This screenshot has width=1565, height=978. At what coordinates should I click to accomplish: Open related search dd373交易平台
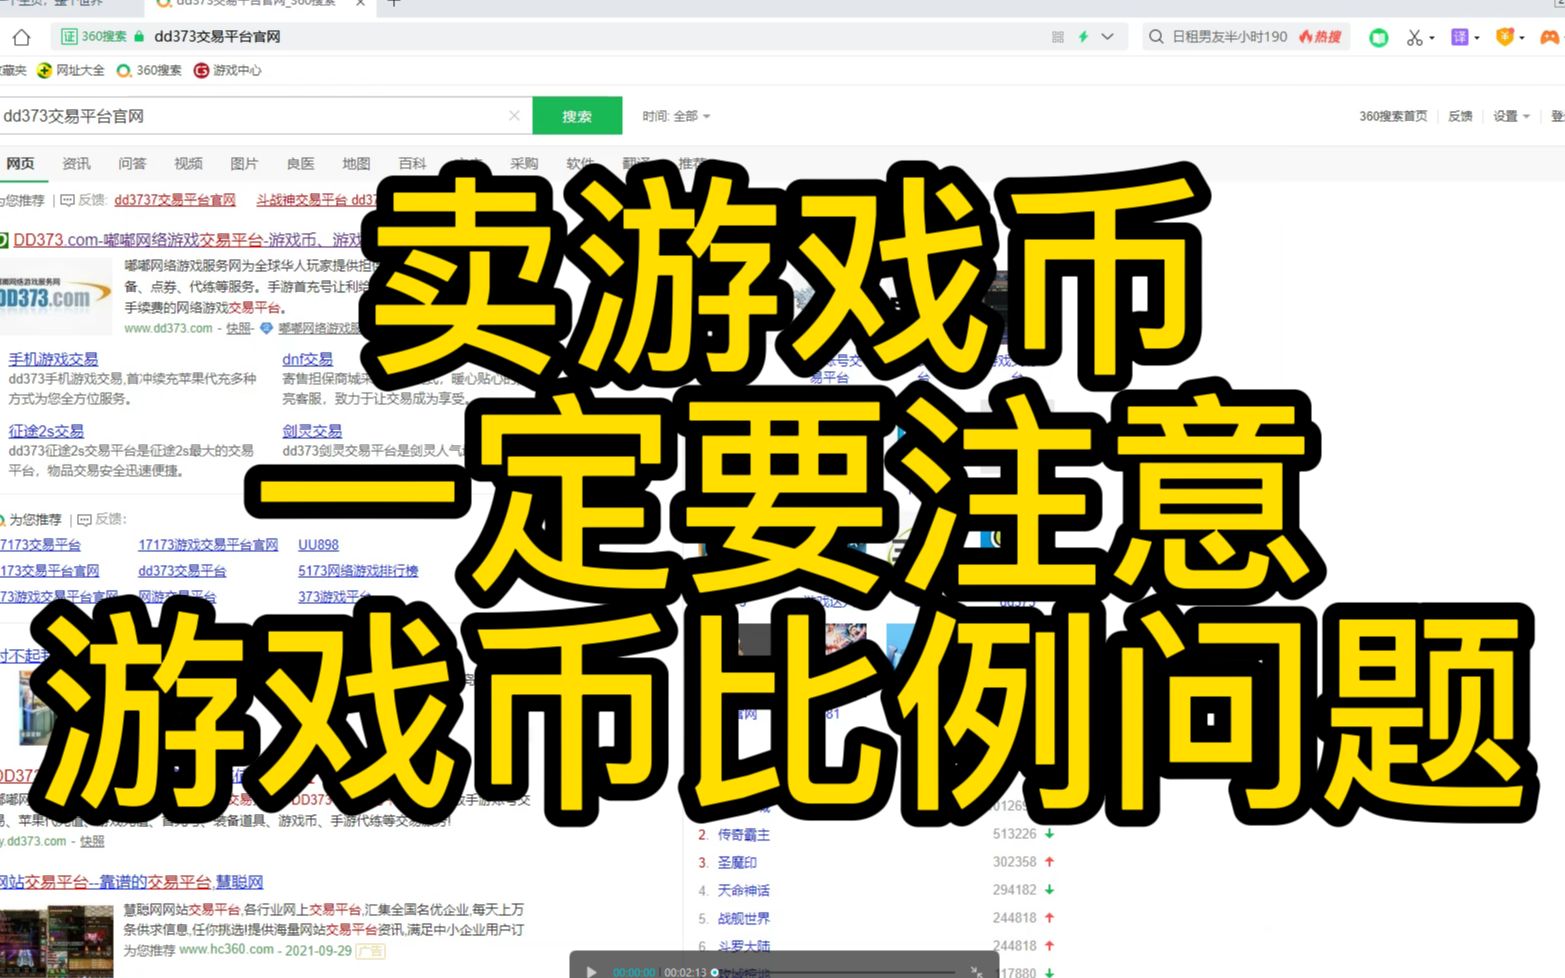point(182,571)
